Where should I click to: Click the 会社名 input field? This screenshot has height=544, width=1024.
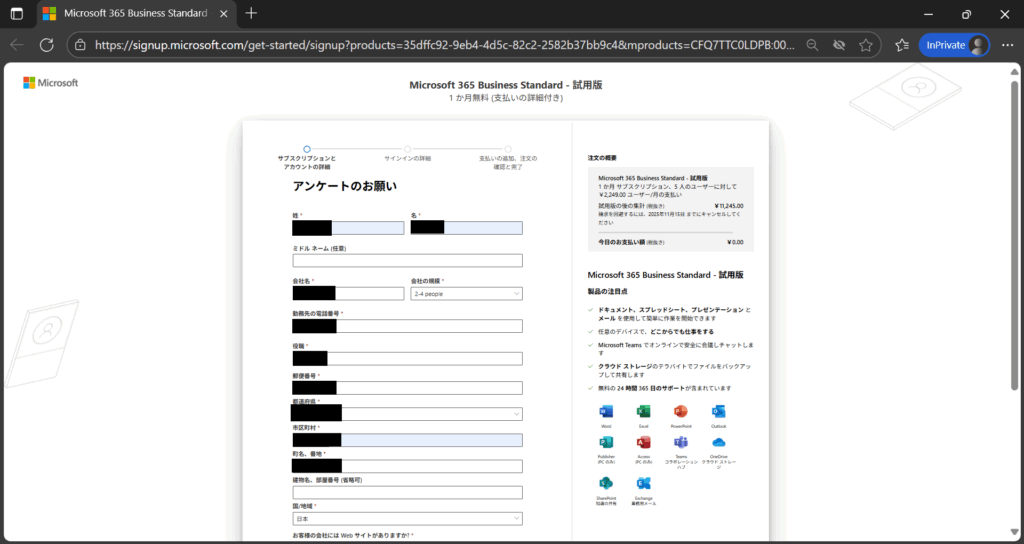(348, 294)
